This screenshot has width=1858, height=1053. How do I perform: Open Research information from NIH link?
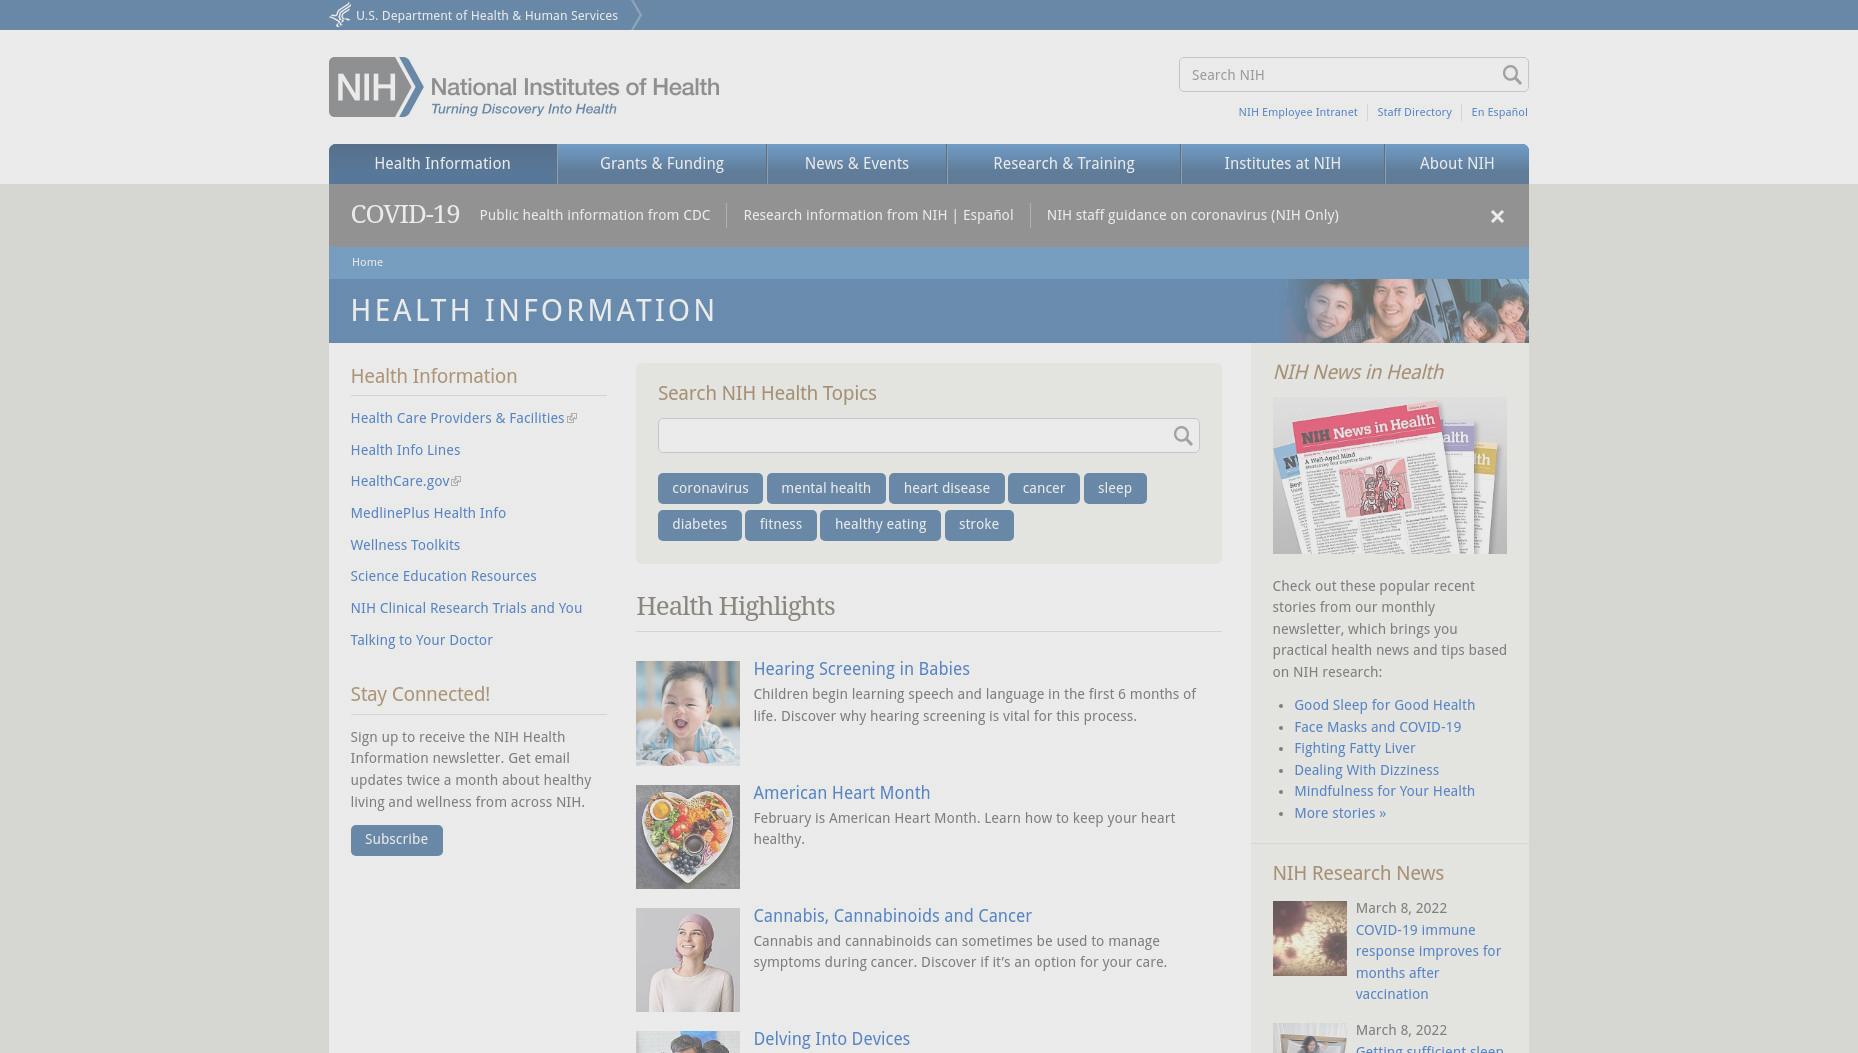(x=845, y=215)
